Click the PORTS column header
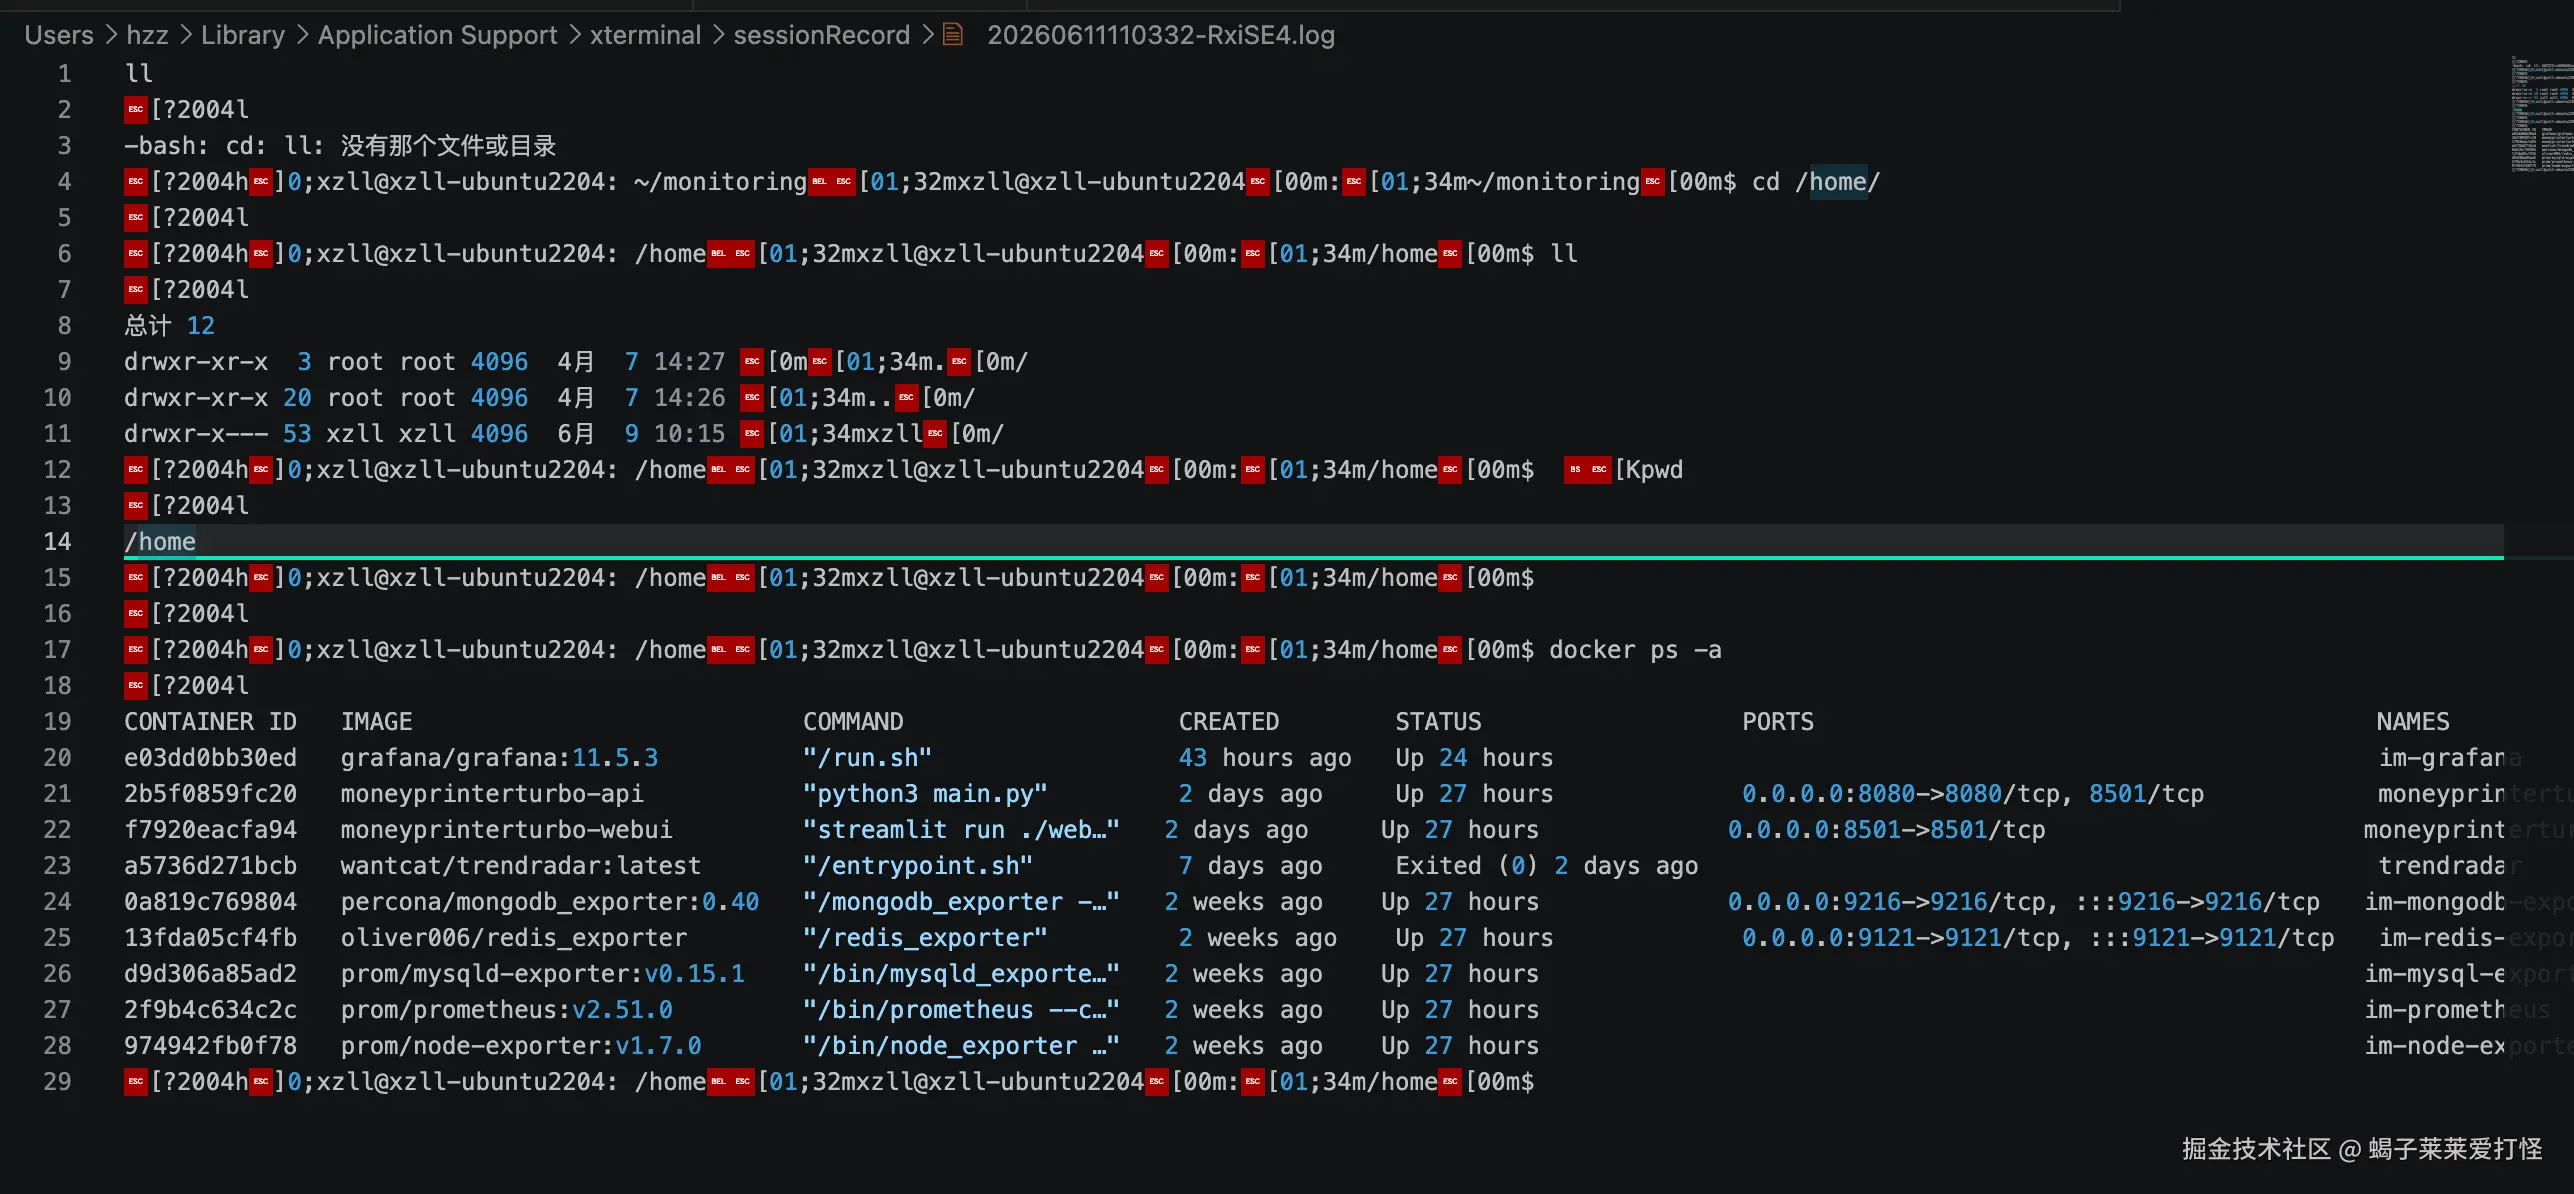The image size is (2574, 1194). click(x=1778, y=722)
